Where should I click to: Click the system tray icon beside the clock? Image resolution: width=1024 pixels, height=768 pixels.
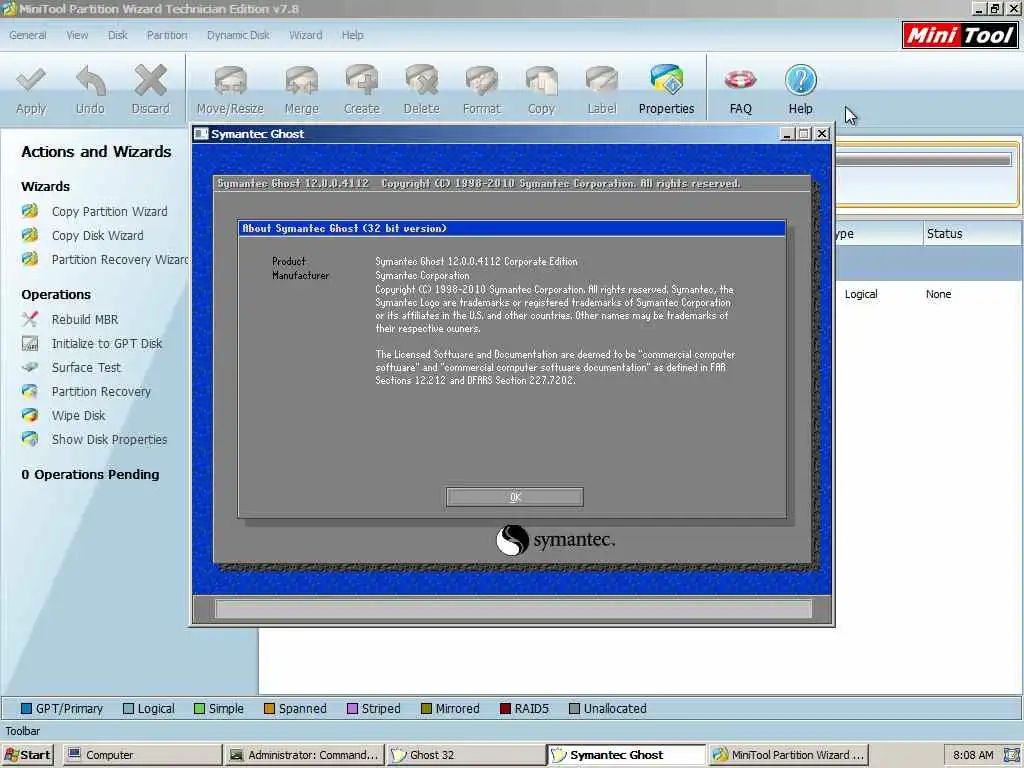(1010, 755)
